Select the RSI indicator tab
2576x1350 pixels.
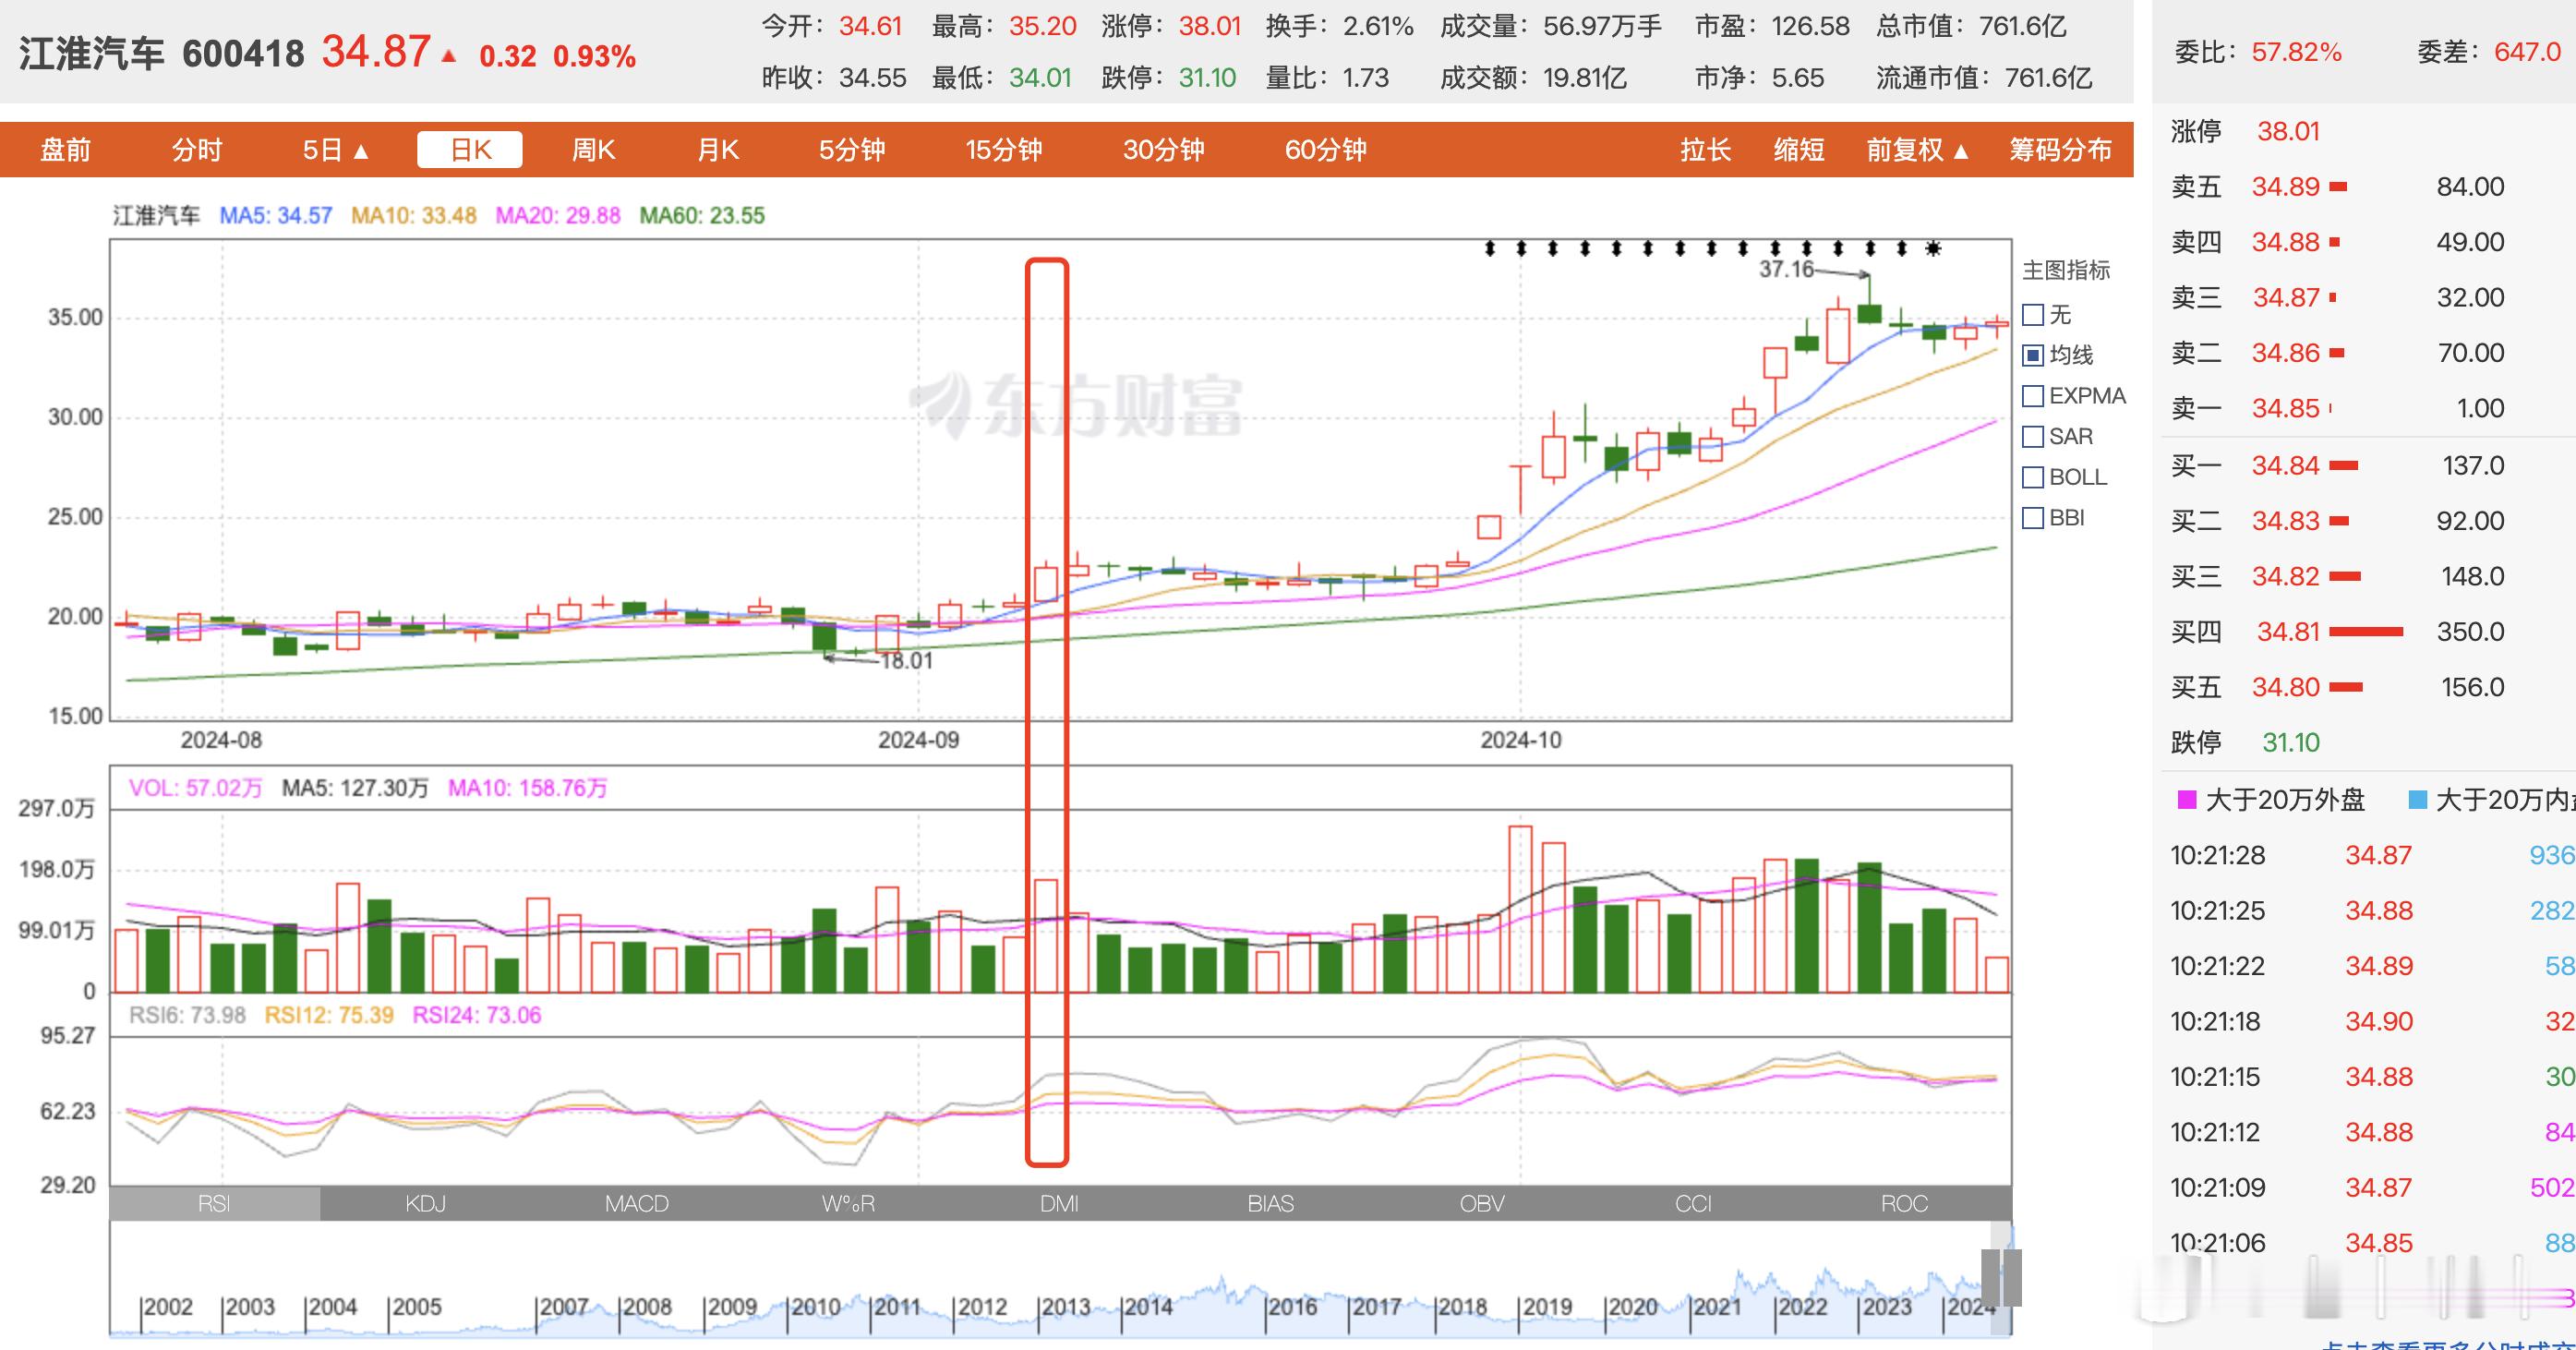pos(214,1203)
